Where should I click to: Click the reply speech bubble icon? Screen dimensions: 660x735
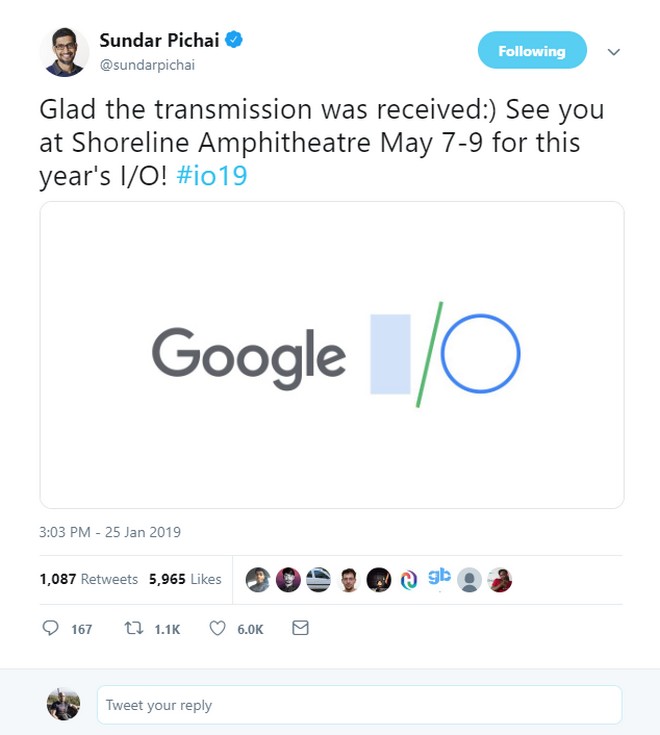[x=51, y=628]
